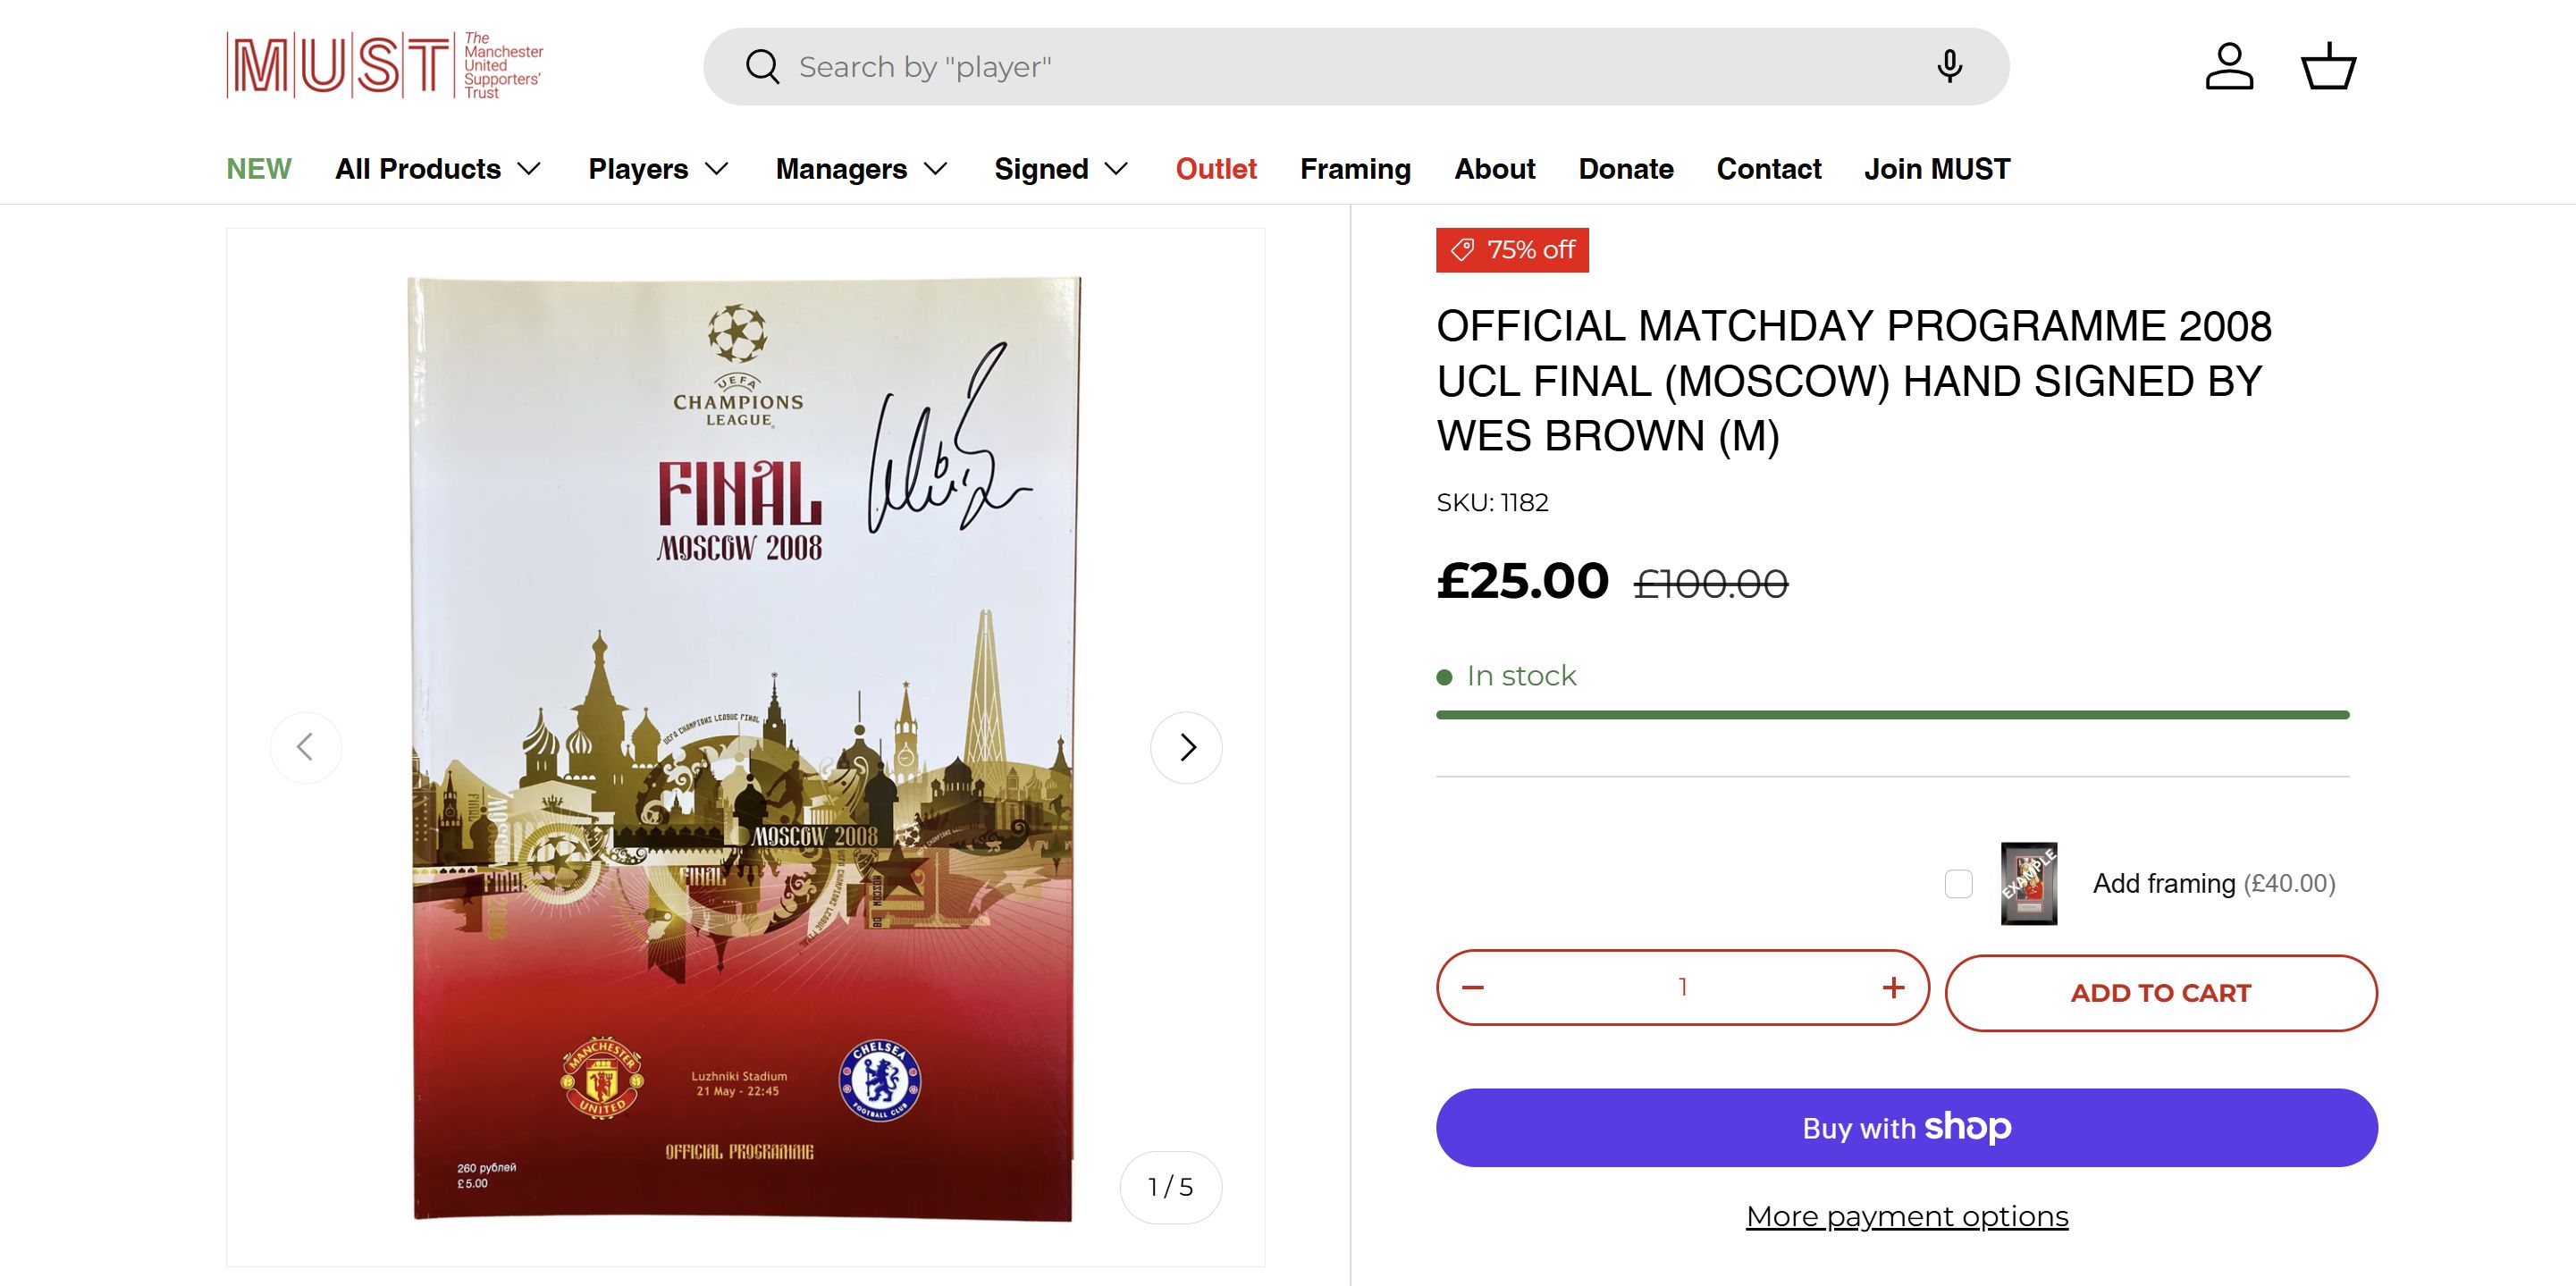This screenshot has width=2576, height=1286.
Task: Decrease quantity with the minus button
Action: click(x=1473, y=988)
